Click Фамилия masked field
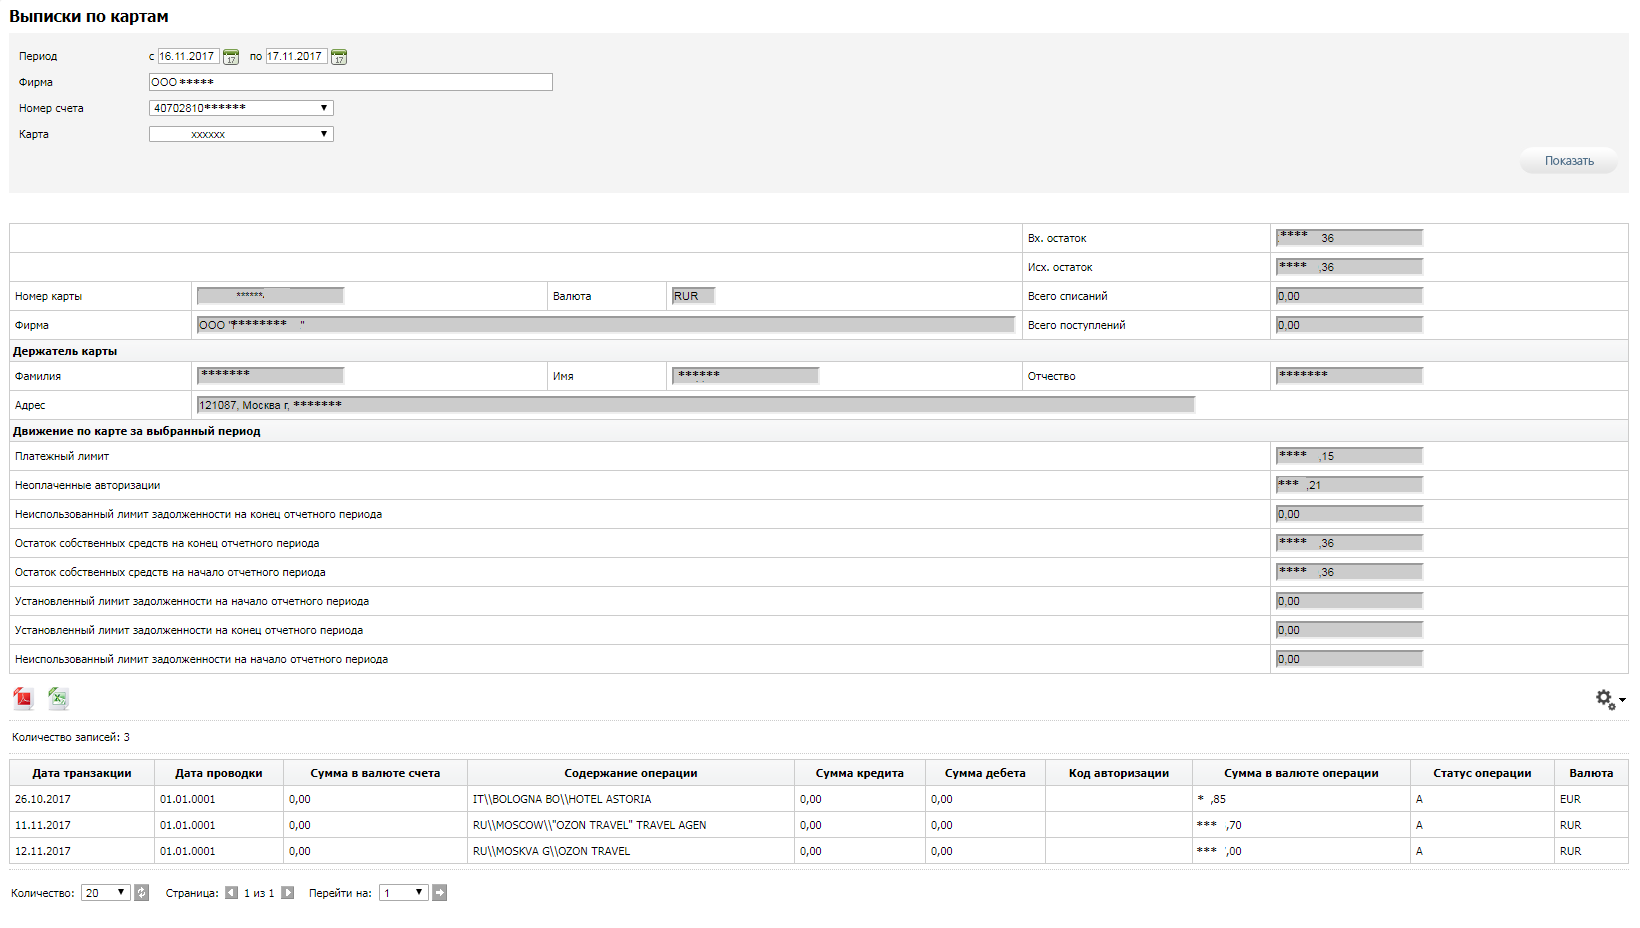Viewport: 1640px width, 928px height. pos(270,376)
